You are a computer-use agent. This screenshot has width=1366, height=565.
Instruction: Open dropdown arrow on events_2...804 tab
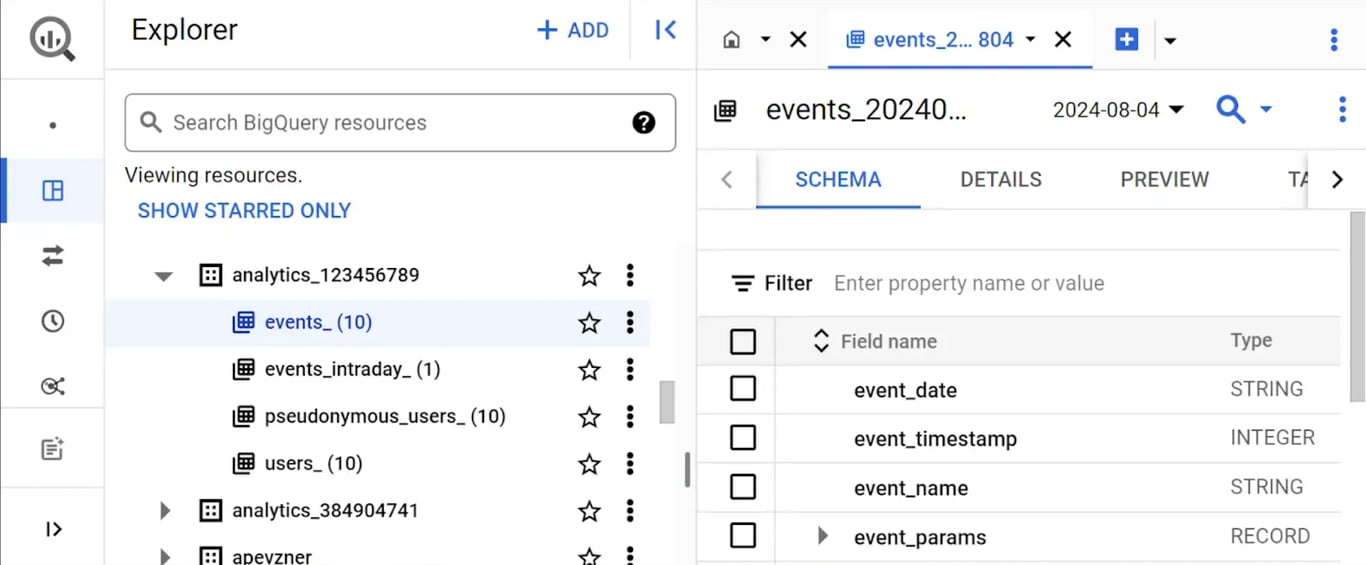click(x=1030, y=40)
